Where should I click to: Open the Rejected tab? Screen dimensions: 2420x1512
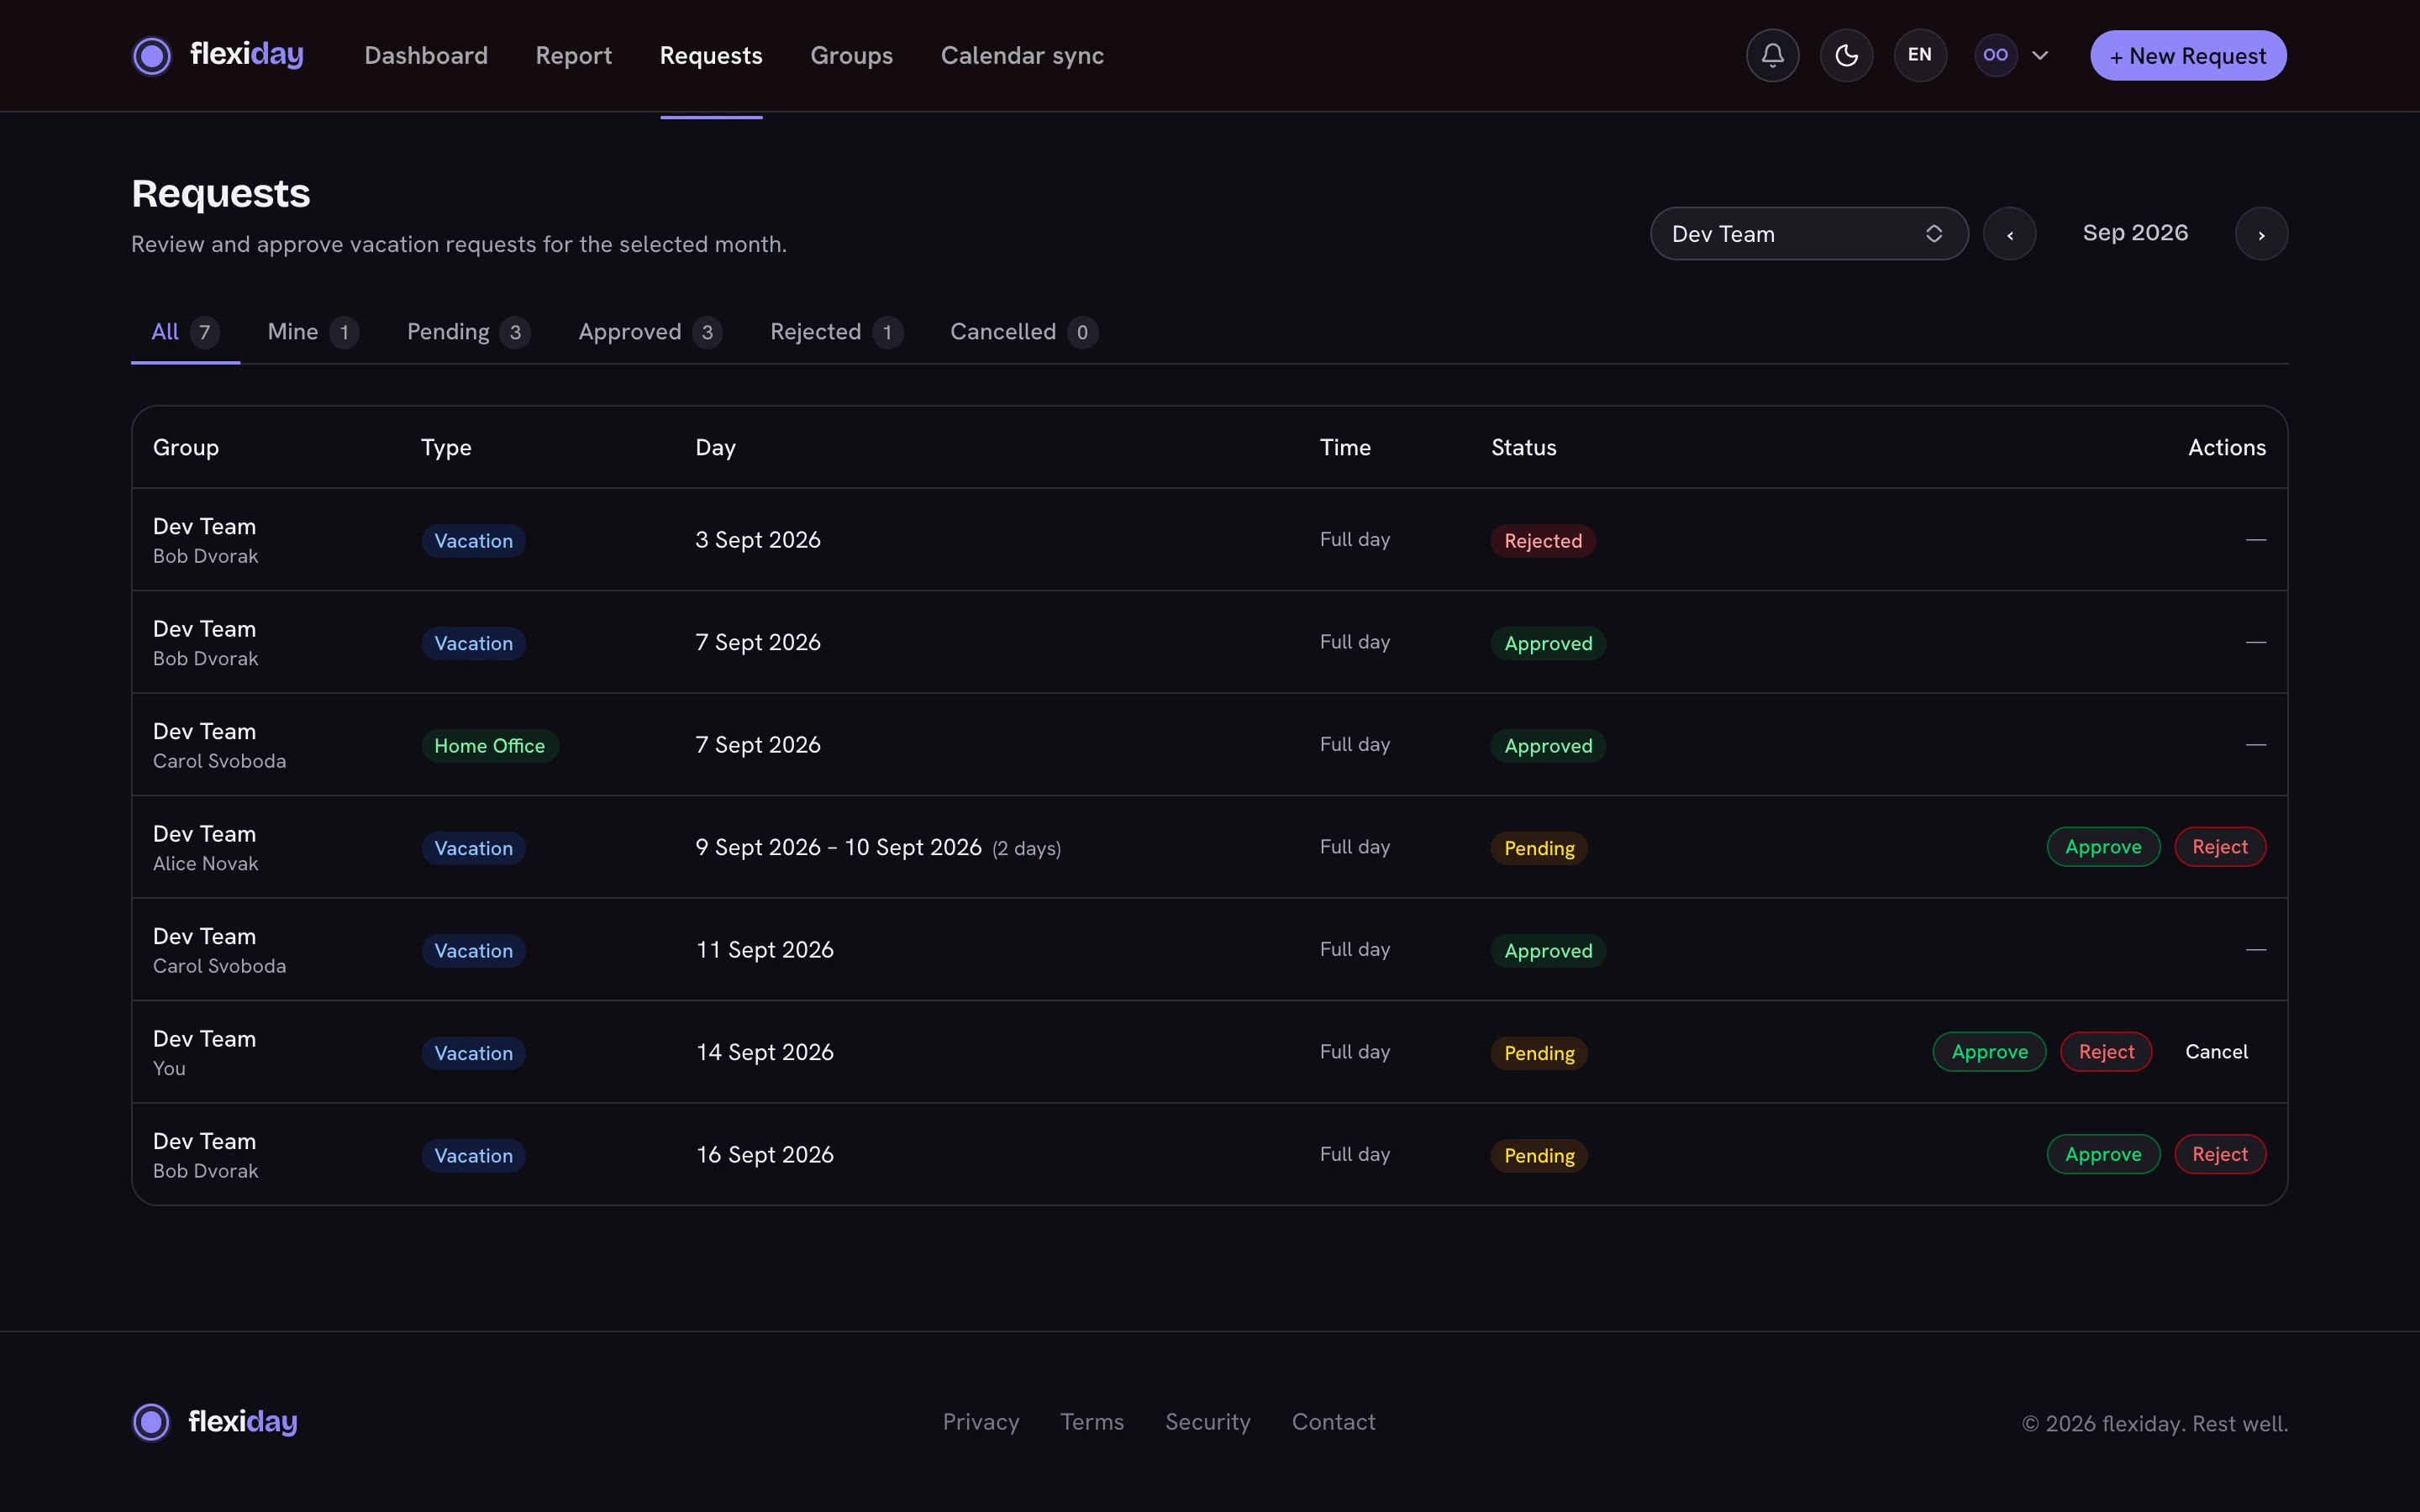point(836,332)
